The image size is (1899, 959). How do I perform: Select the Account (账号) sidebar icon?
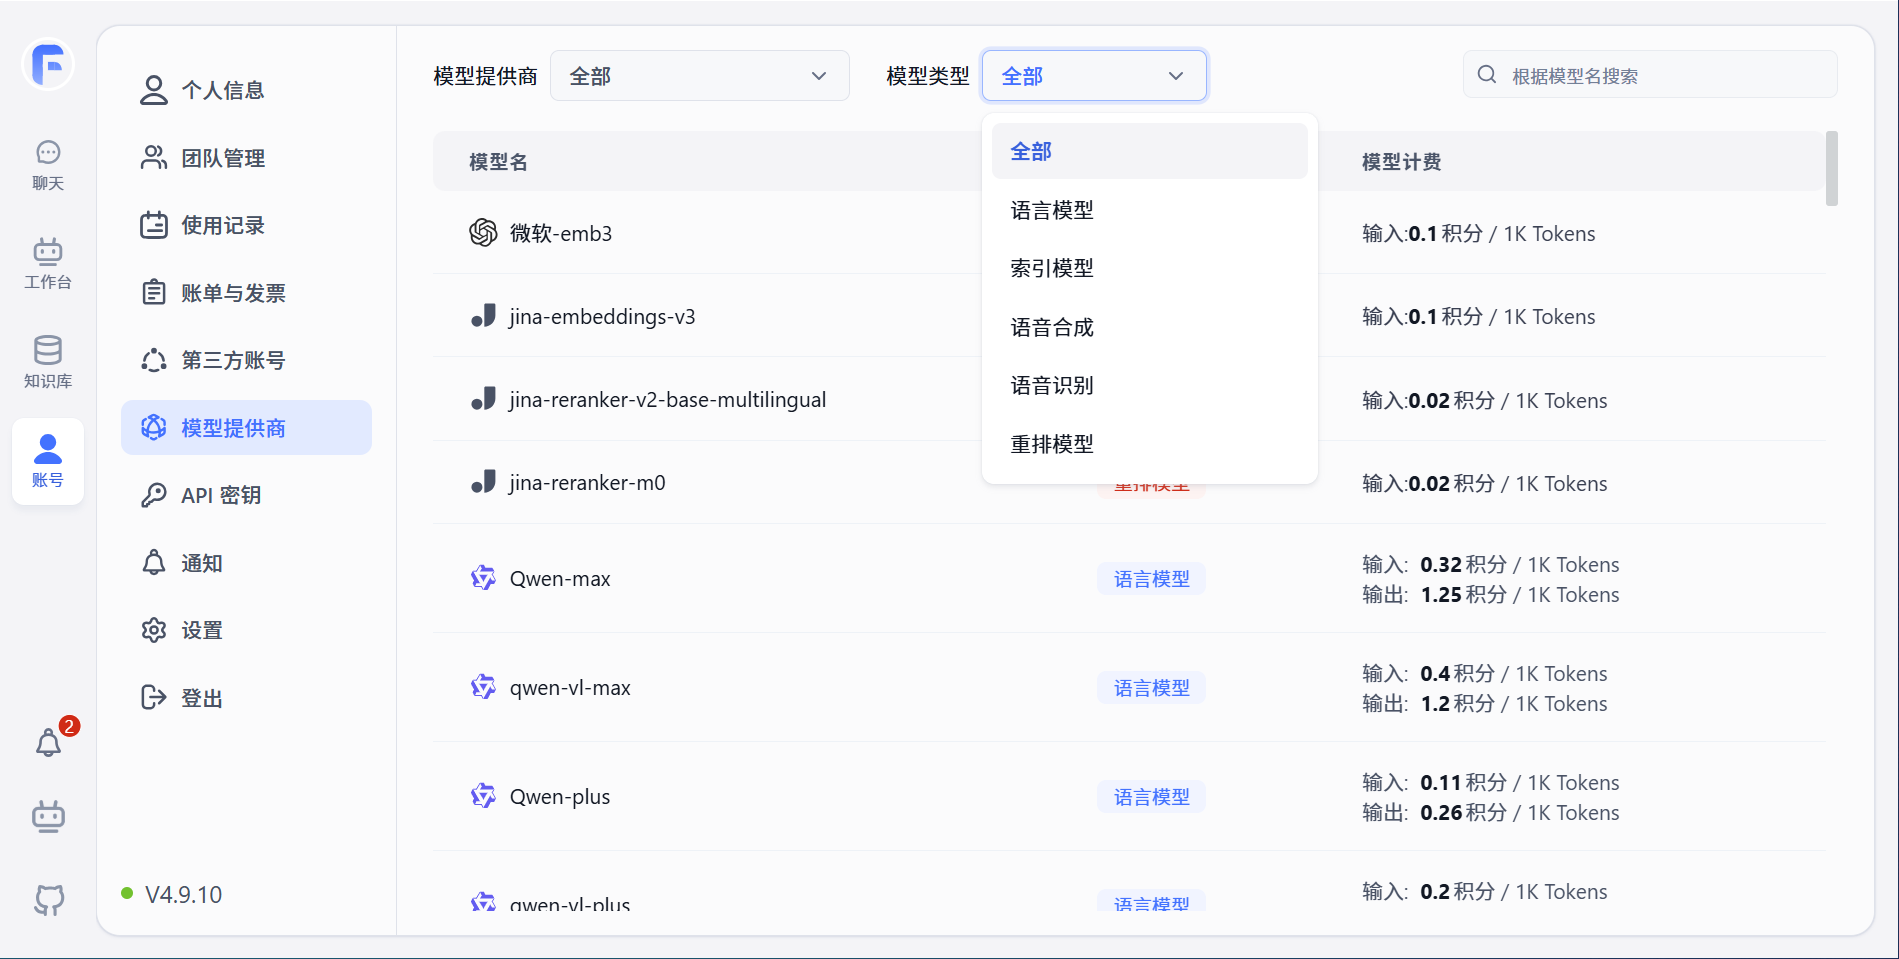point(48,461)
